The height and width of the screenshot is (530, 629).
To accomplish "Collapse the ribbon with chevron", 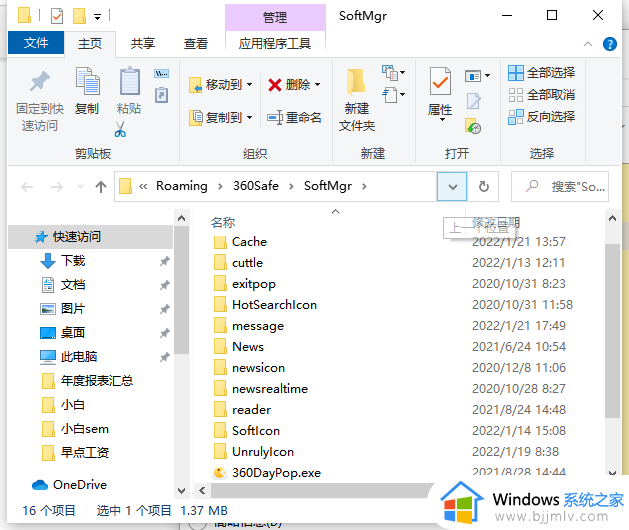I will 588,44.
